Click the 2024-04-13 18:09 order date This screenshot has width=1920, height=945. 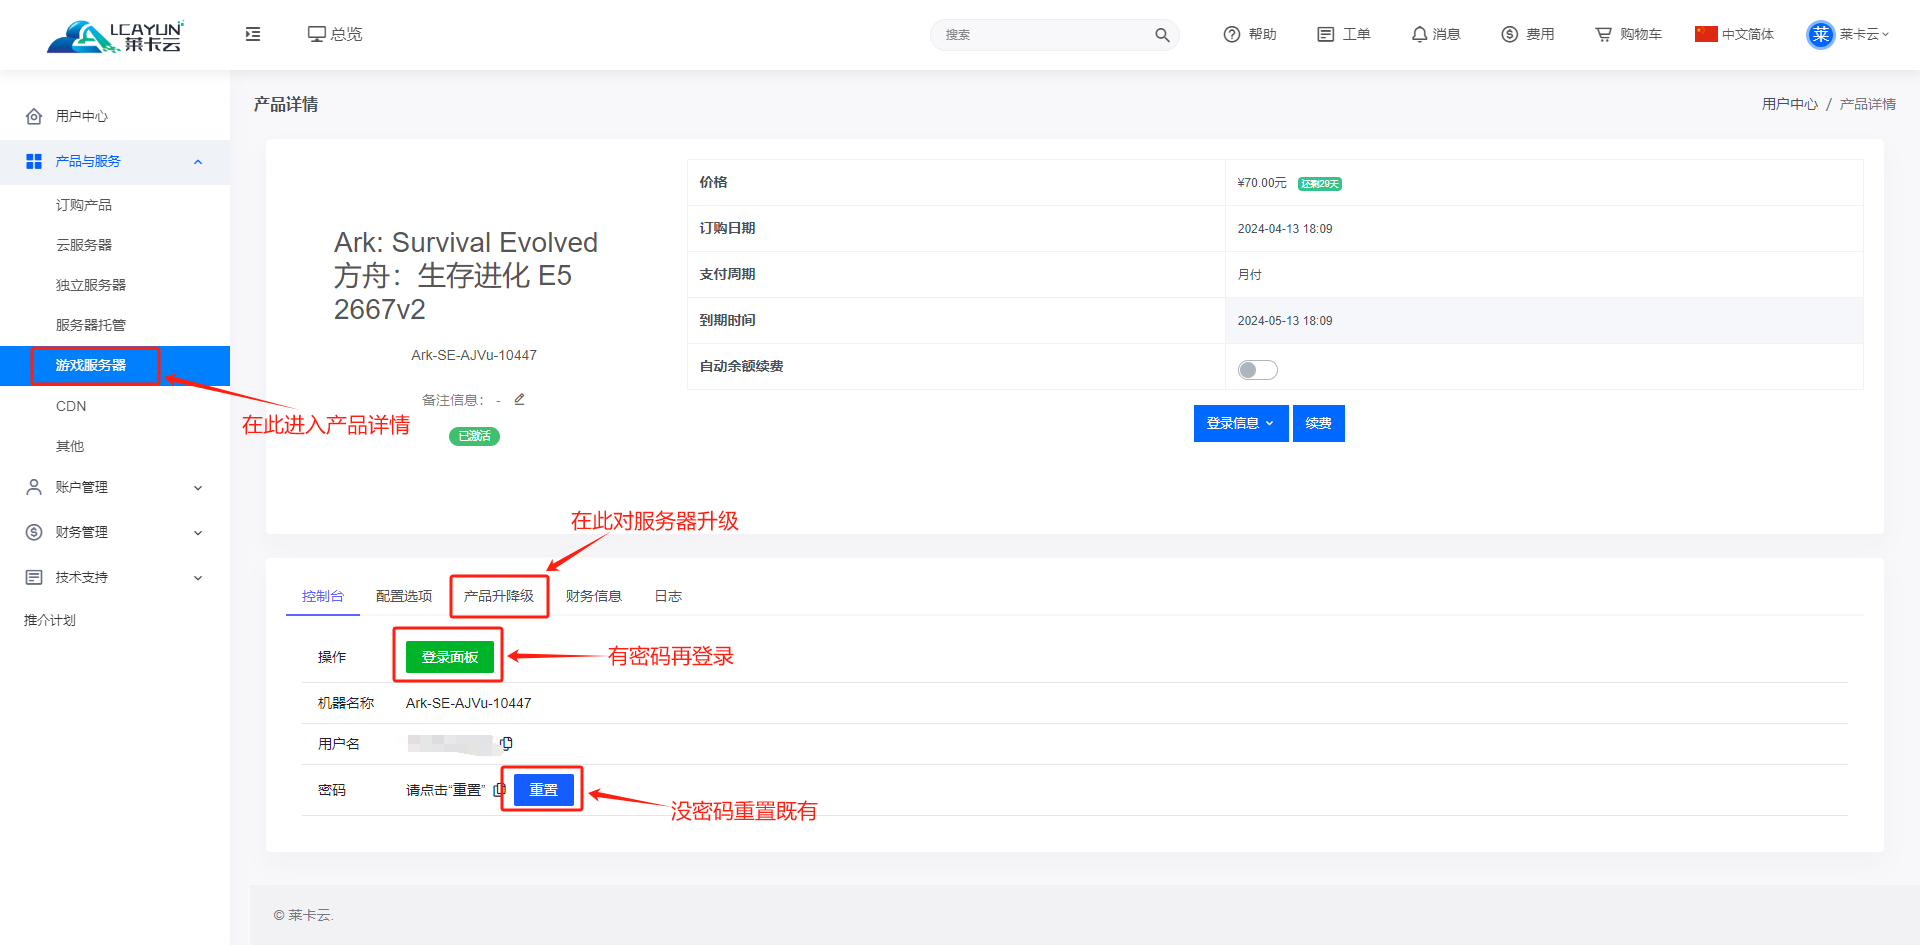pyautogui.click(x=1285, y=229)
